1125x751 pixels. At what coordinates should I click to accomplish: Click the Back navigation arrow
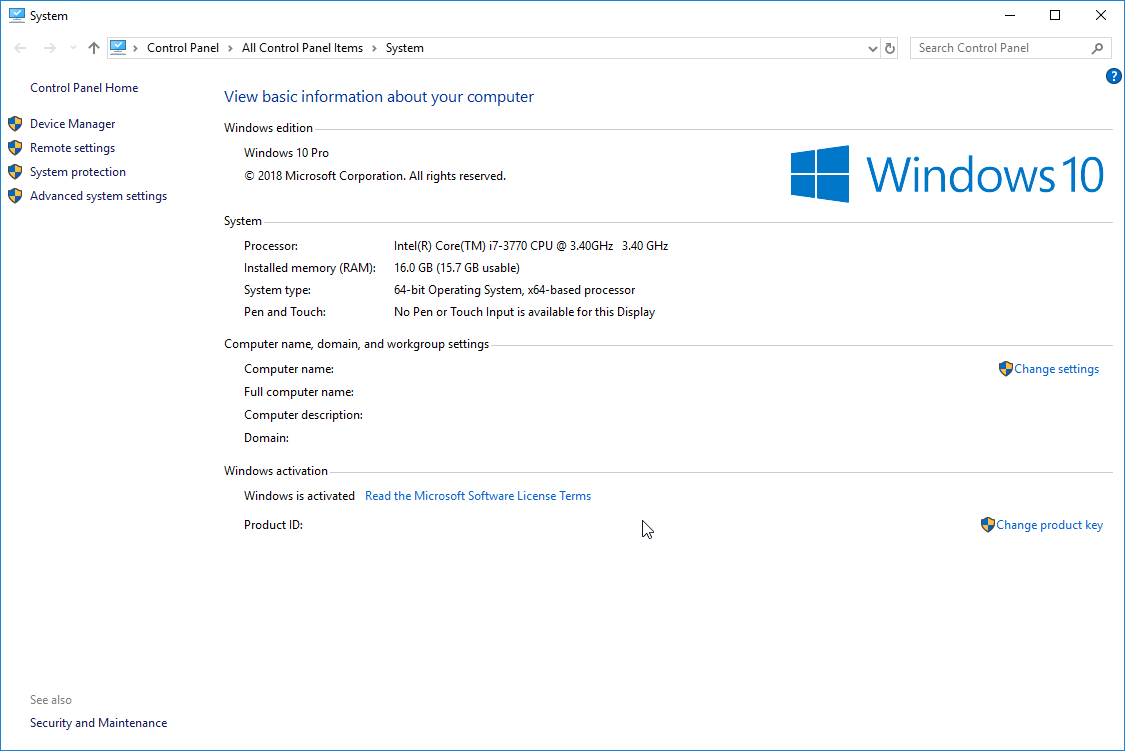[x=20, y=48]
